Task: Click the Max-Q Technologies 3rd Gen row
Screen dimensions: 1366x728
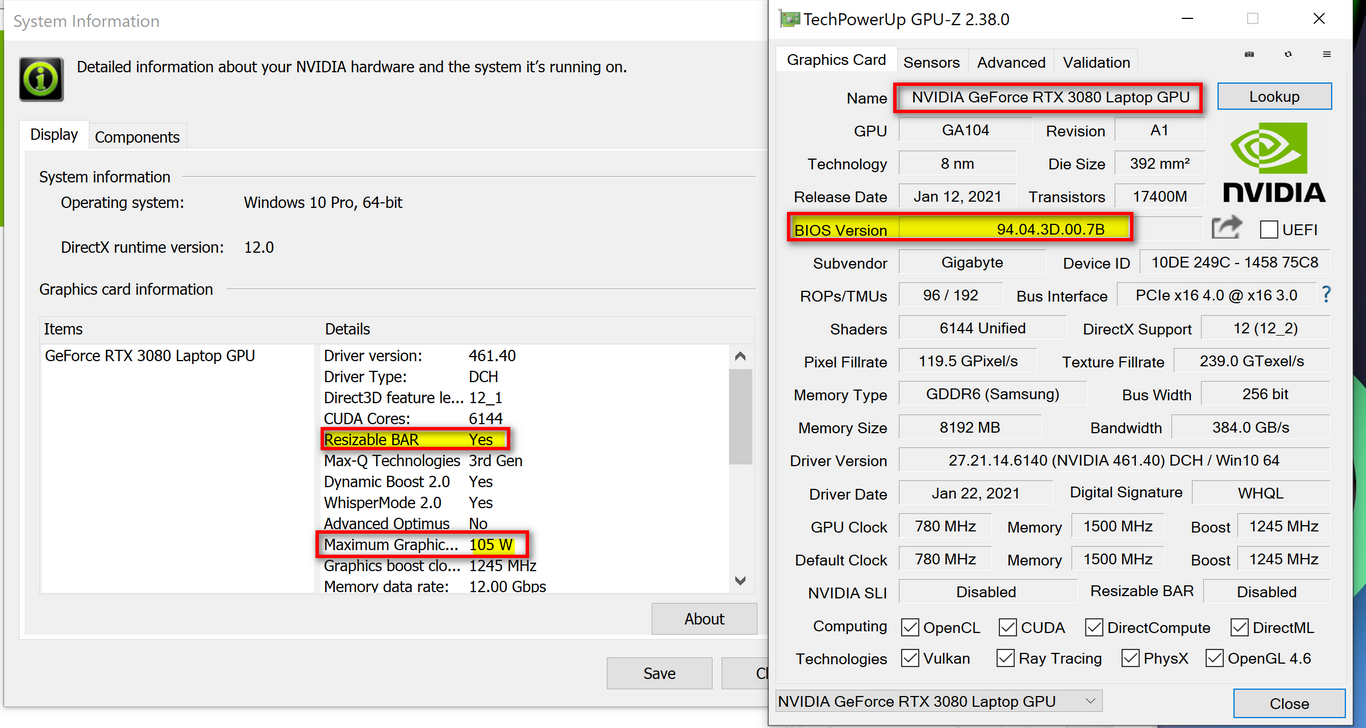Action: [x=423, y=461]
